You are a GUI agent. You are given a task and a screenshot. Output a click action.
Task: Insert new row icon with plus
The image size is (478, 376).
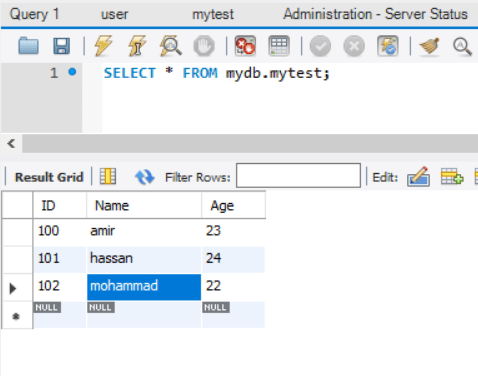tap(452, 176)
